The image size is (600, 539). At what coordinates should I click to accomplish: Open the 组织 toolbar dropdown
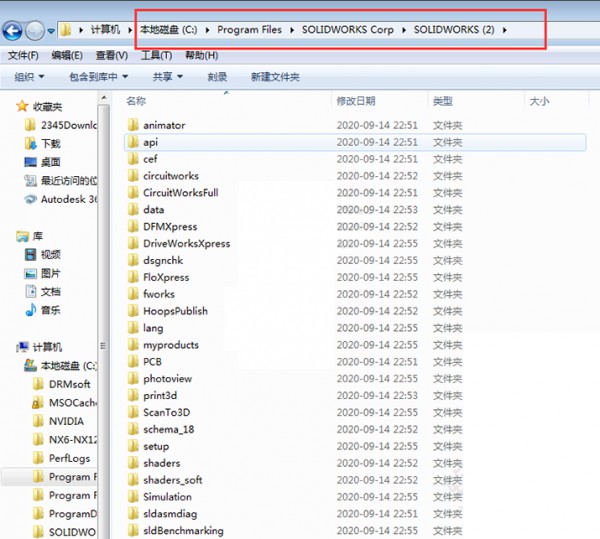coord(29,77)
